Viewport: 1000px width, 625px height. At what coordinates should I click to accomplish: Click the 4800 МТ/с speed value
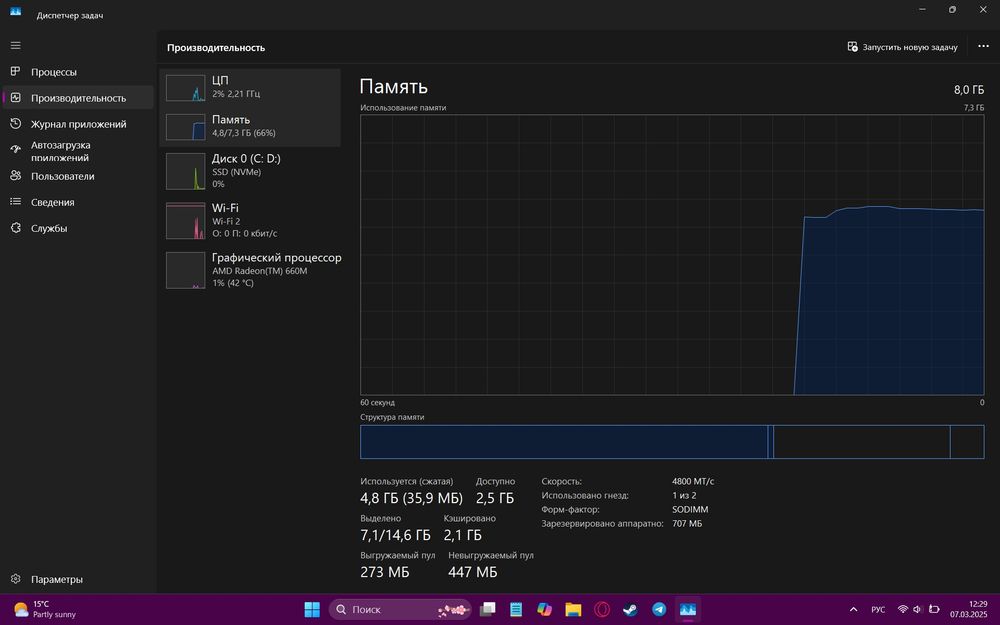coord(693,482)
